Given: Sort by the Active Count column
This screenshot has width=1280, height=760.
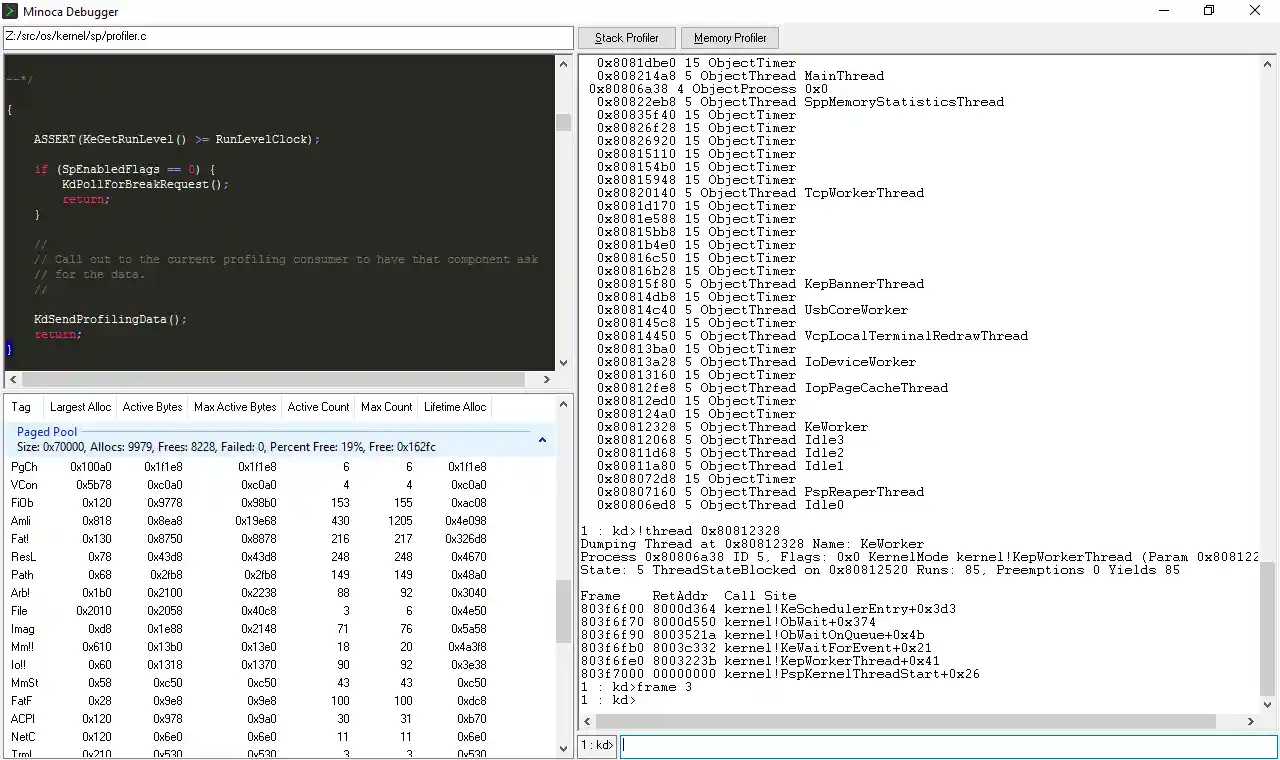Looking at the screenshot, I should click(x=318, y=406).
